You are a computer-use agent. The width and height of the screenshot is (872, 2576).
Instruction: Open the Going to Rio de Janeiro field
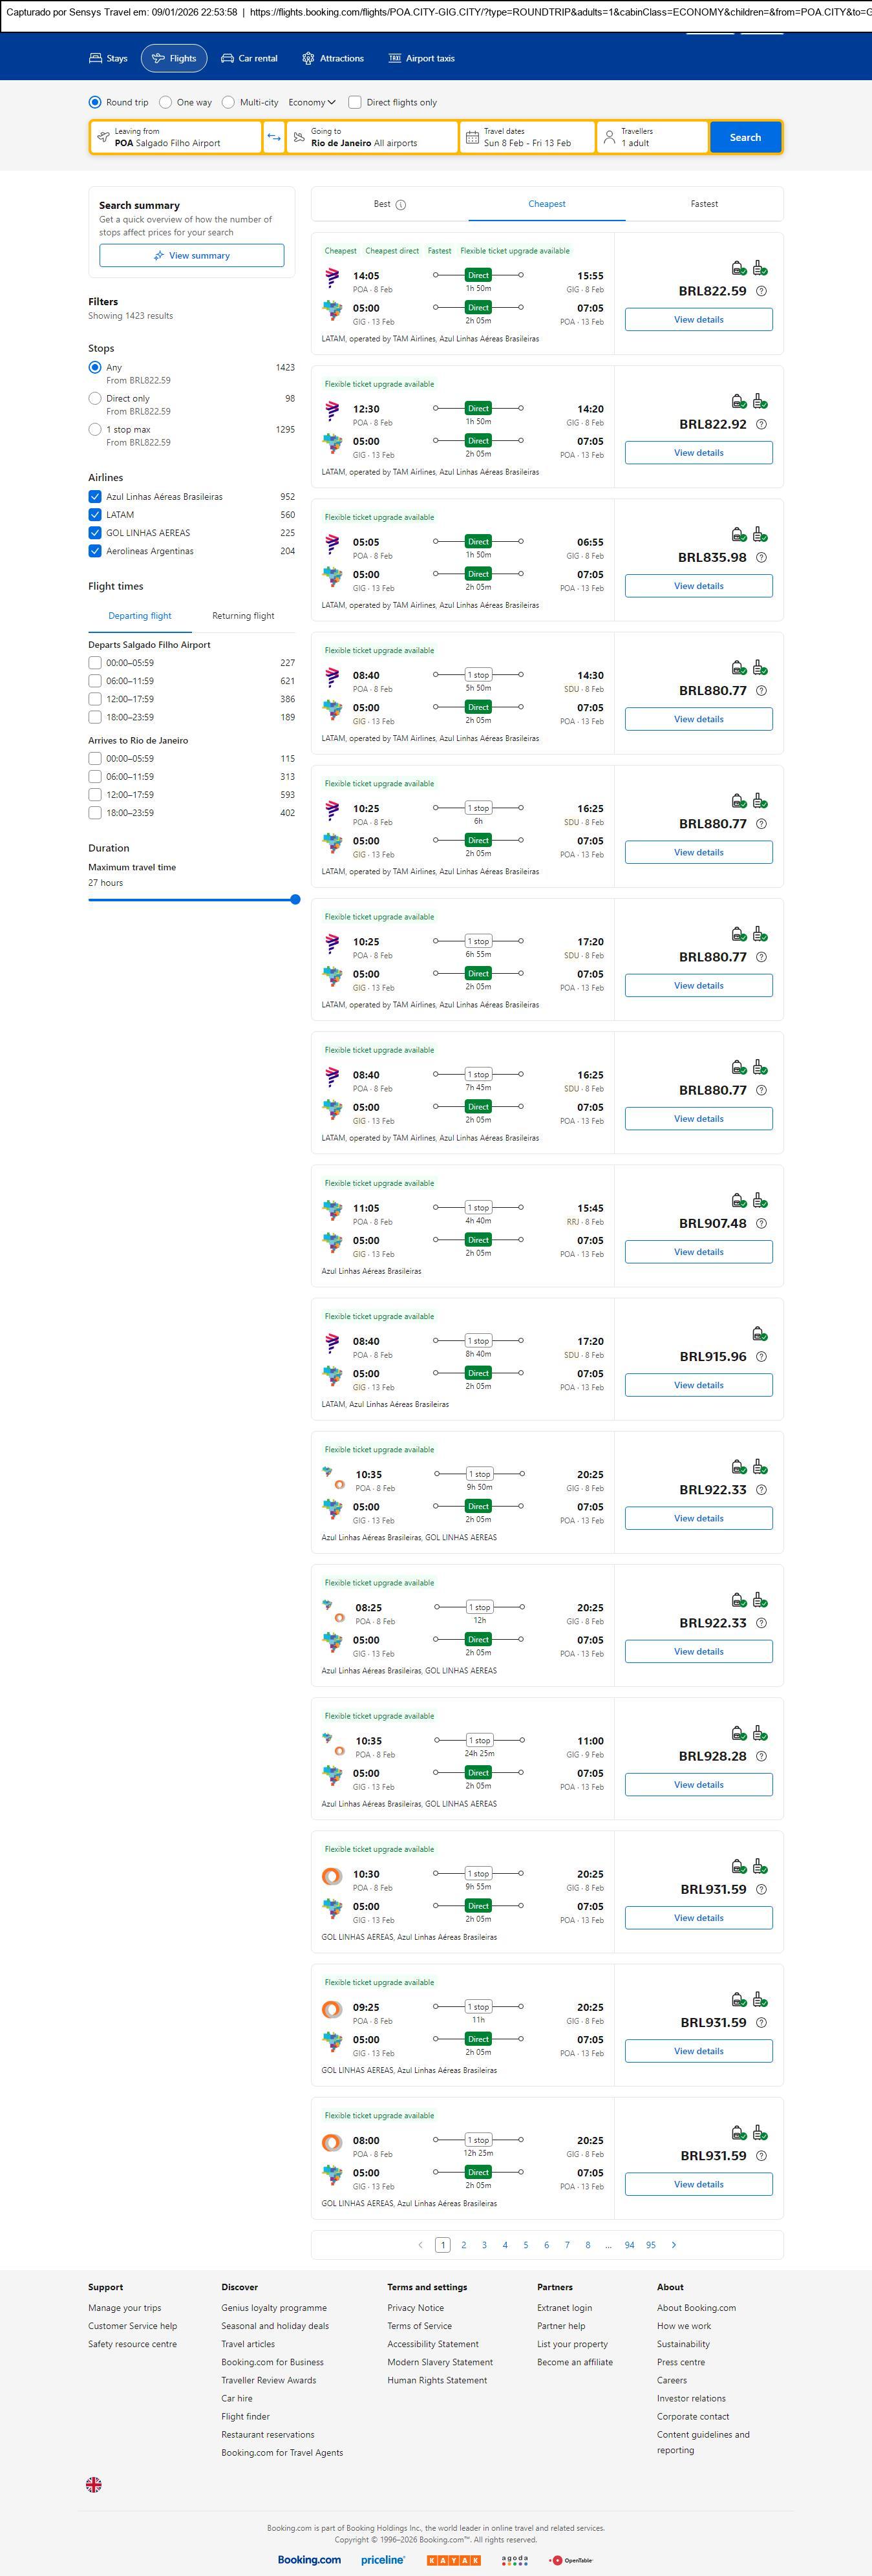coord(371,137)
